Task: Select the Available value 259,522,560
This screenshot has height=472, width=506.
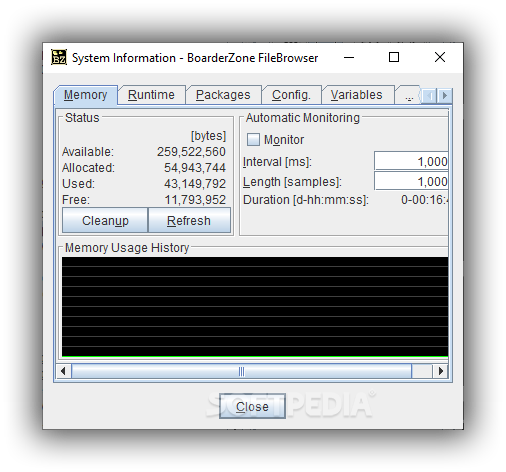Action: pyautogui.click(x=191, y=152)
